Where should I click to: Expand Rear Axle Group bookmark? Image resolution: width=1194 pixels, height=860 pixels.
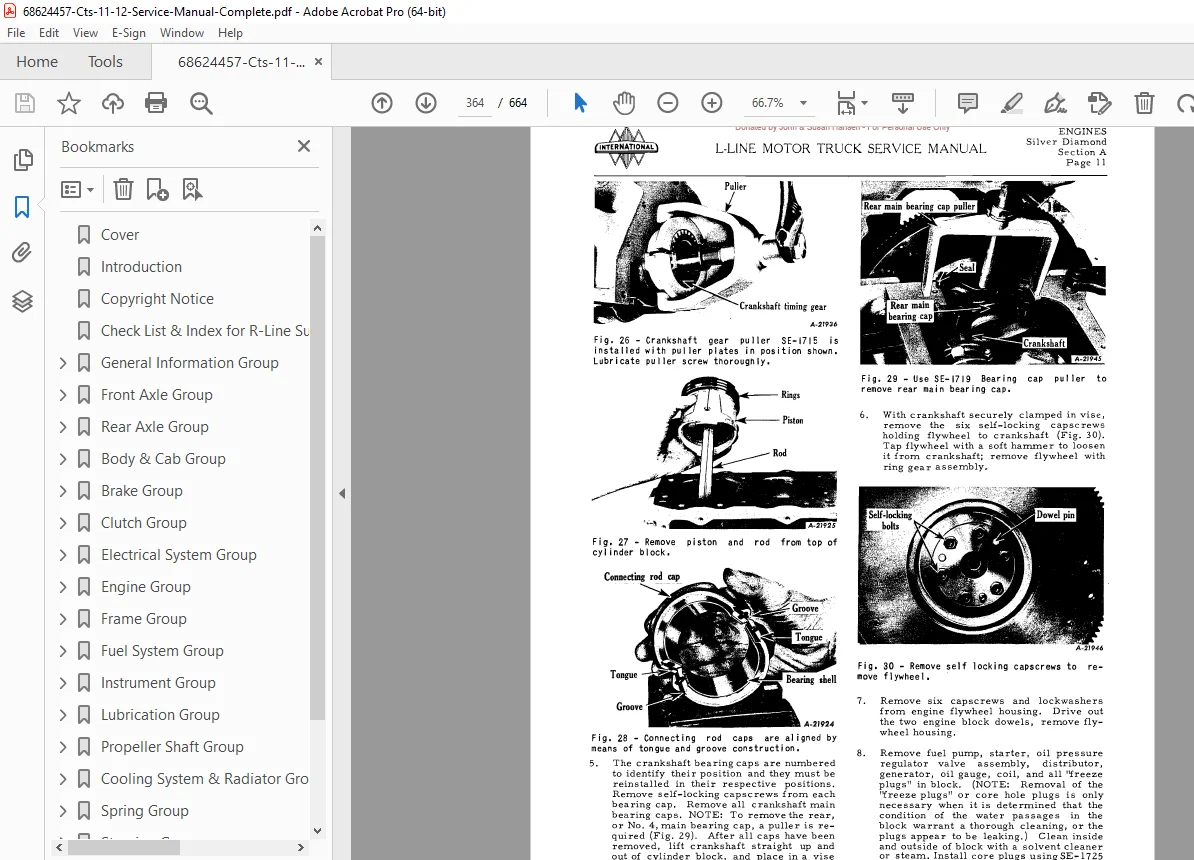[63, 427]
